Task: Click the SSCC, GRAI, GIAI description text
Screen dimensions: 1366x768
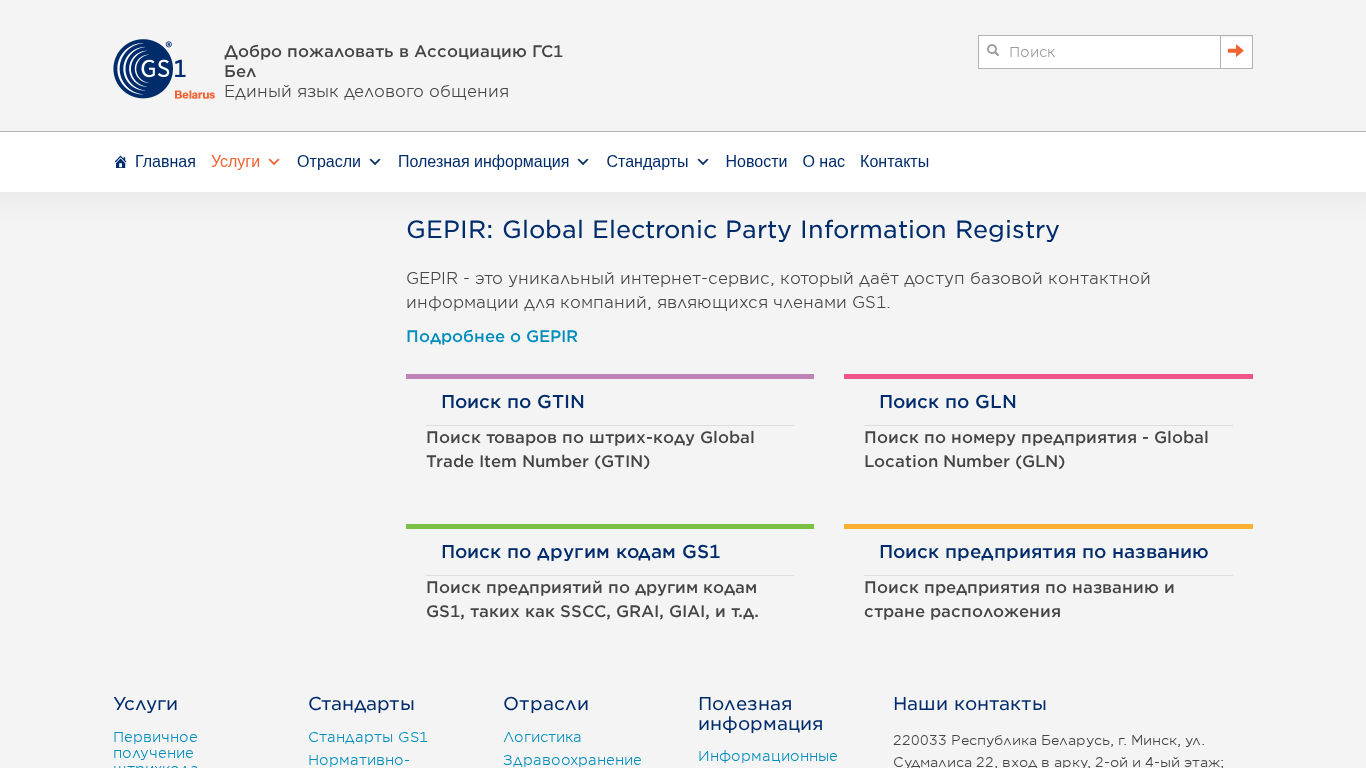Action: pos(592,600)
